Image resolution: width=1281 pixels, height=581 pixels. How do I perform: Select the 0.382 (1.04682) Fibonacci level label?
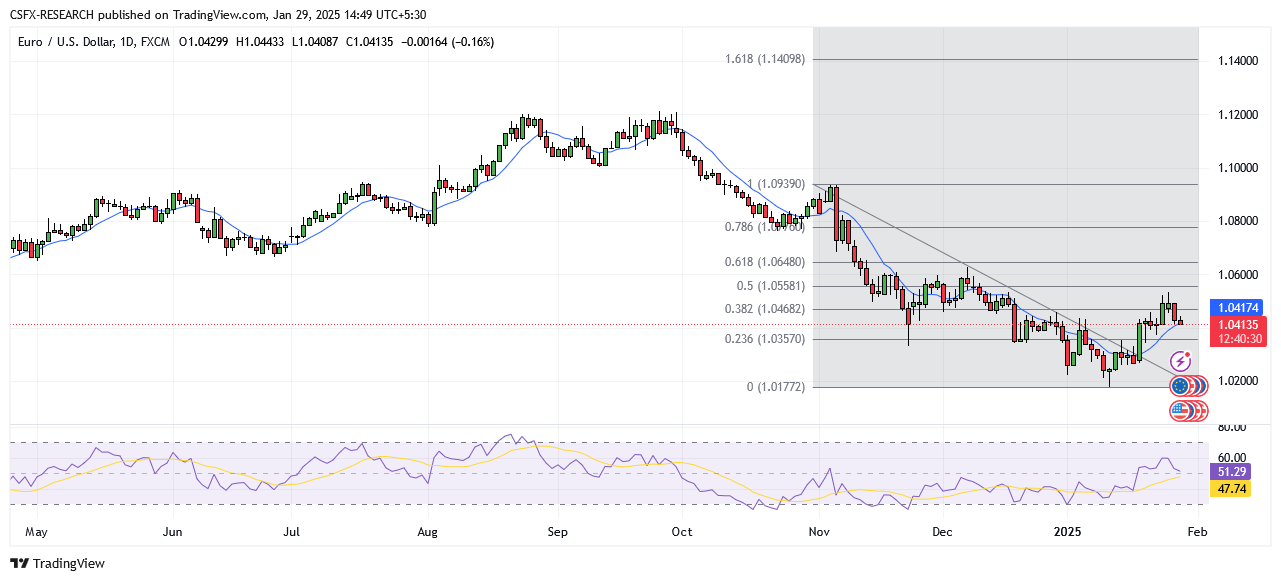(x=765, y=310)
